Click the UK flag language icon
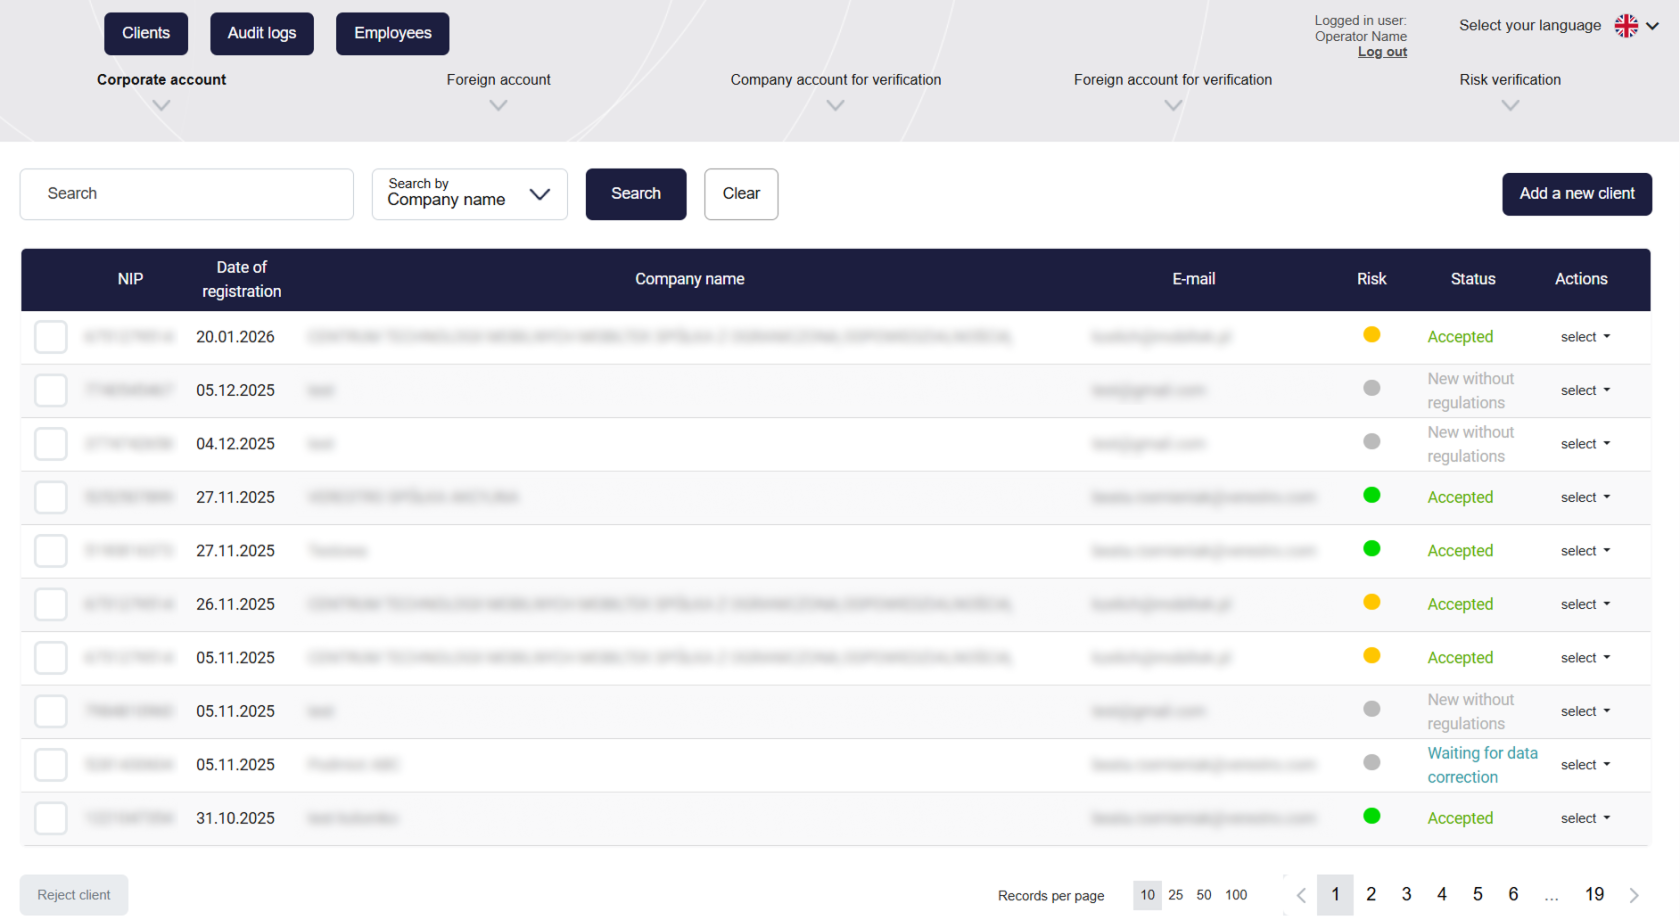The image size is (1680, 920). tap(1626, 26)
